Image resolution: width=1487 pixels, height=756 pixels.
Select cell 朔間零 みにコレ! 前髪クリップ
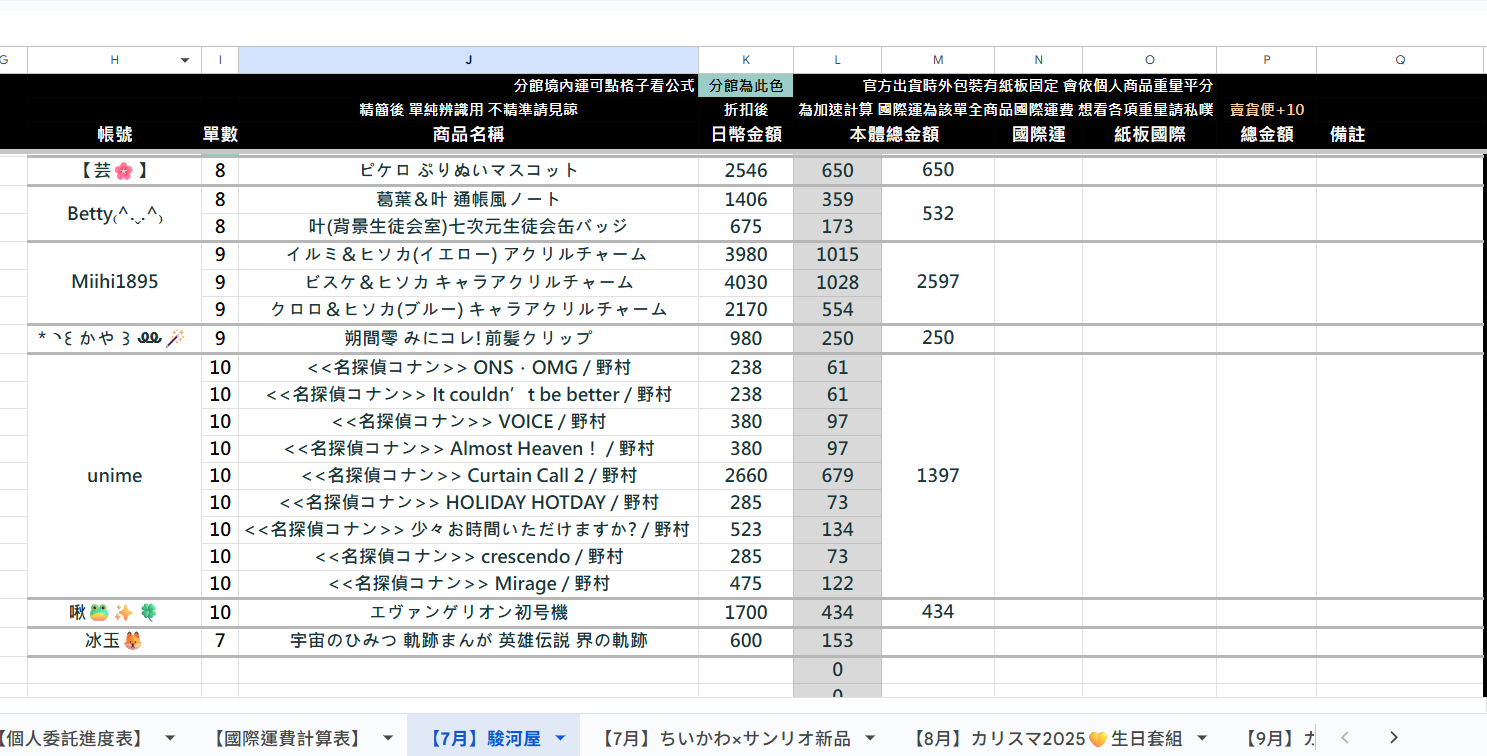pos(468,339)
